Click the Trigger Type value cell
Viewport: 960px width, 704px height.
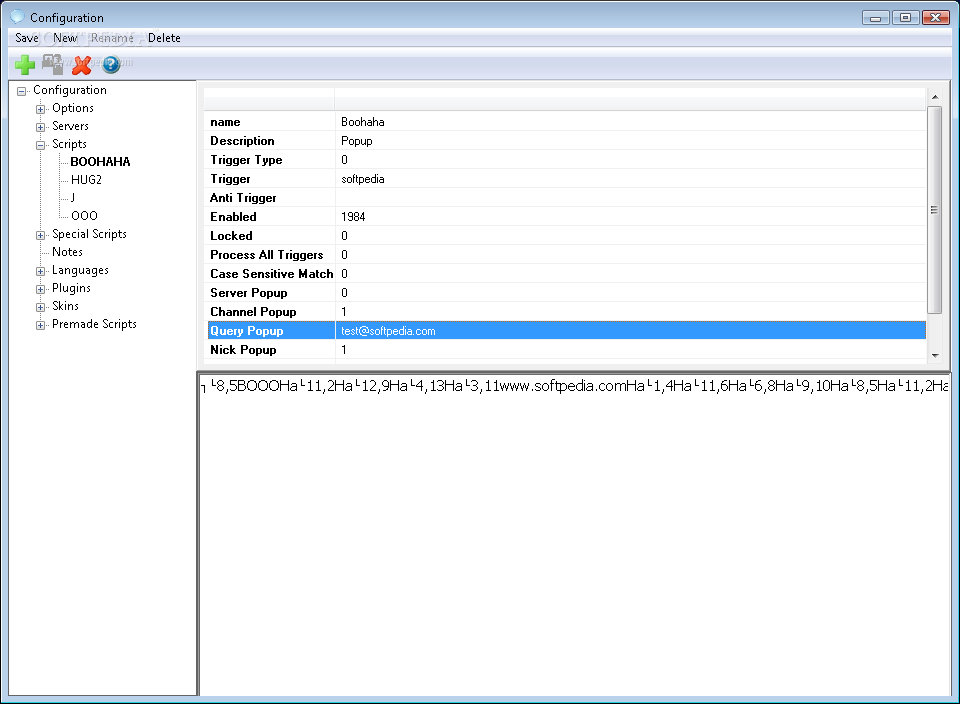pos(631,160)
